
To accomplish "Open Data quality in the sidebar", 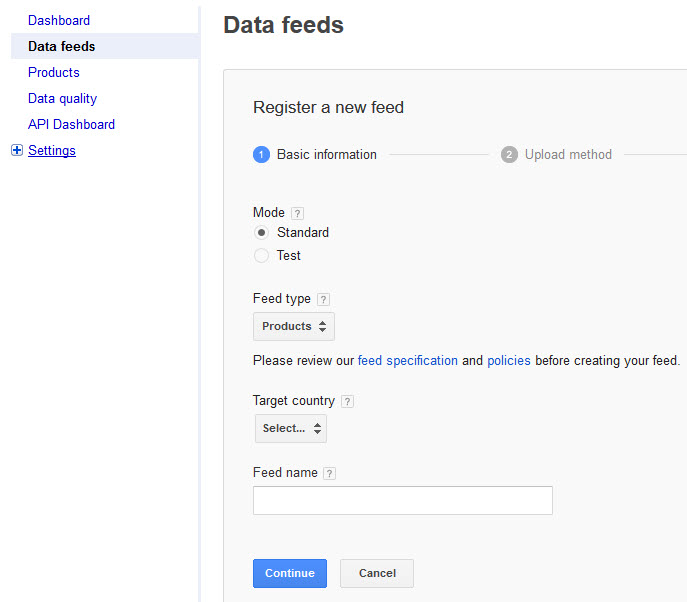I will pos(62,99).
